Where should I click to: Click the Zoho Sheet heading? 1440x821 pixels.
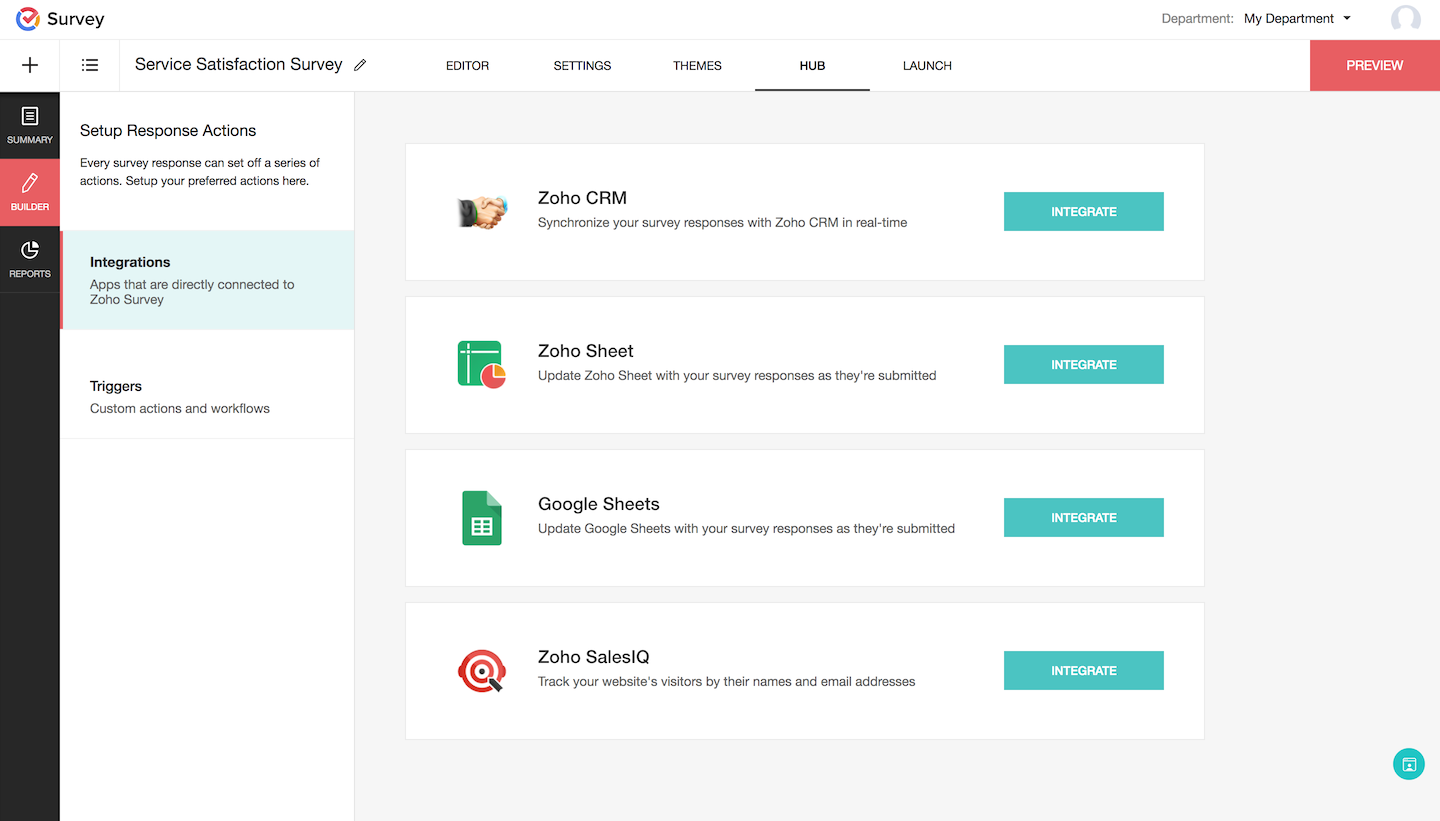(x=586, y=351)
